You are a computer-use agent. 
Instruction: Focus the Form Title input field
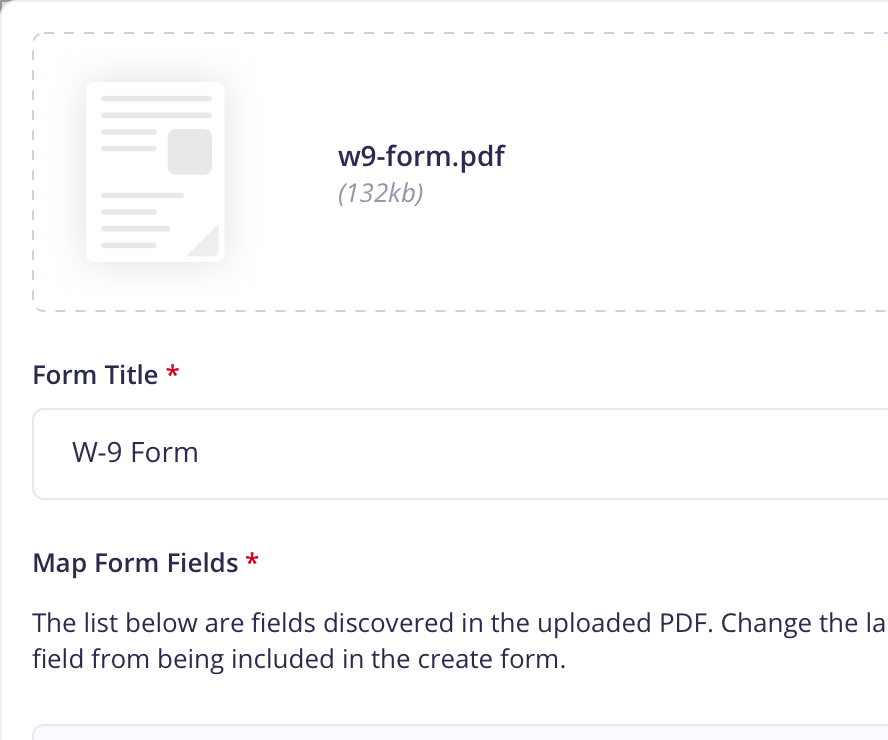tap(460, 454)
